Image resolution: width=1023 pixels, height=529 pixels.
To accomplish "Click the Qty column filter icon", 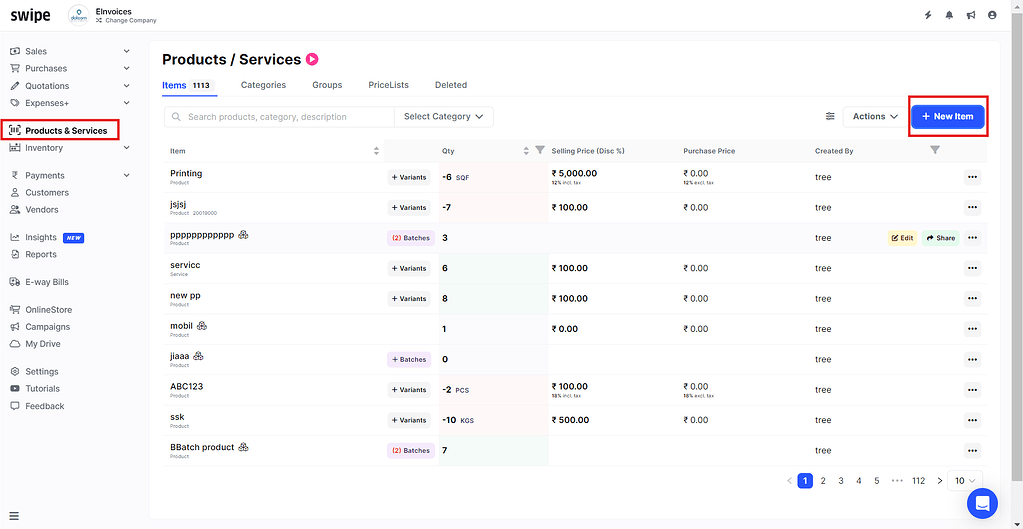I will click(540, 151).
